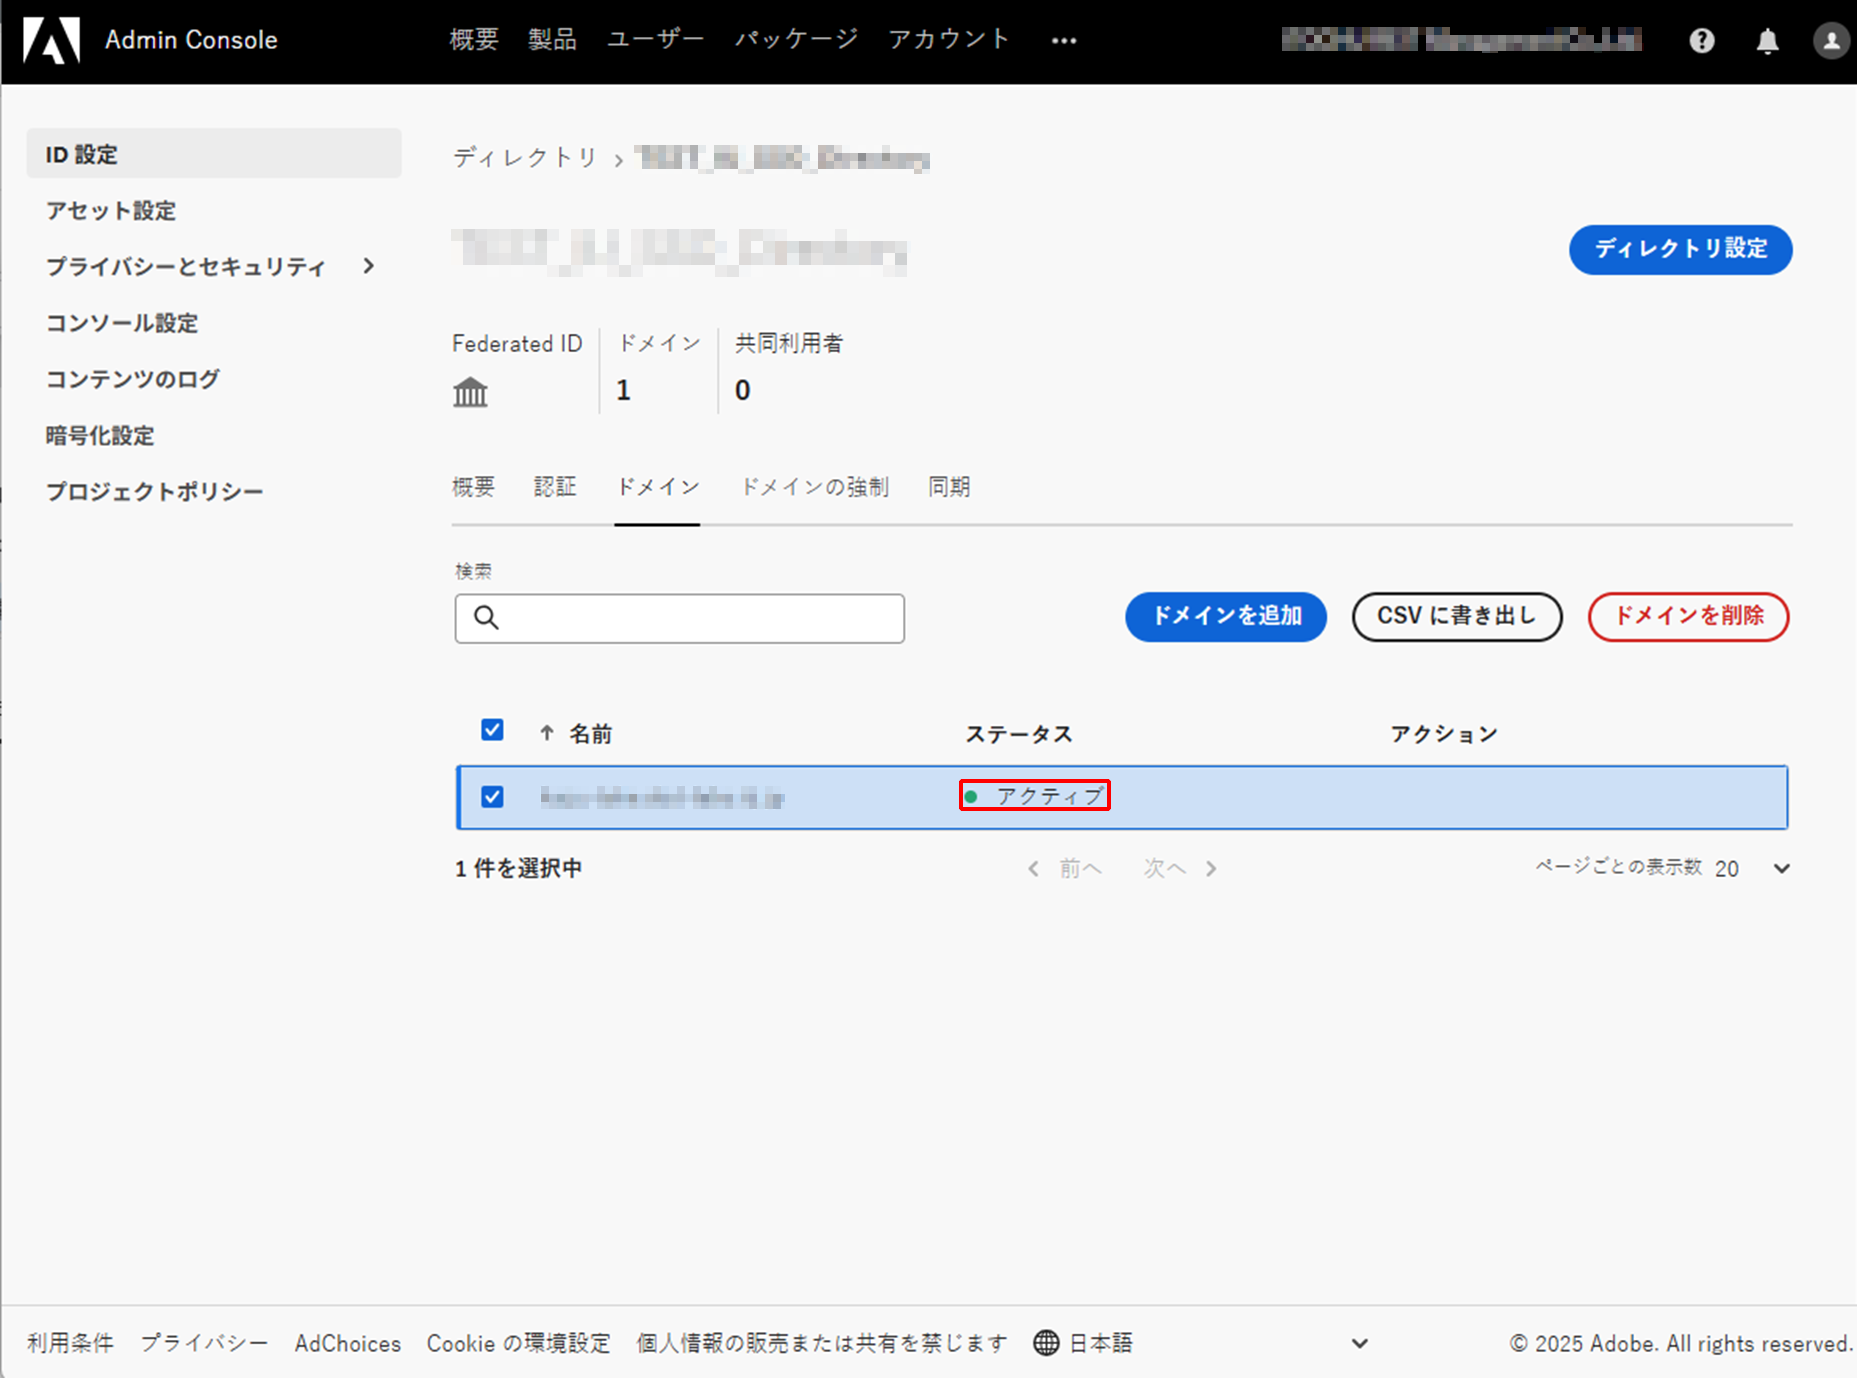
Task: Click the globe language icon
Action: coord(1046,1342)
